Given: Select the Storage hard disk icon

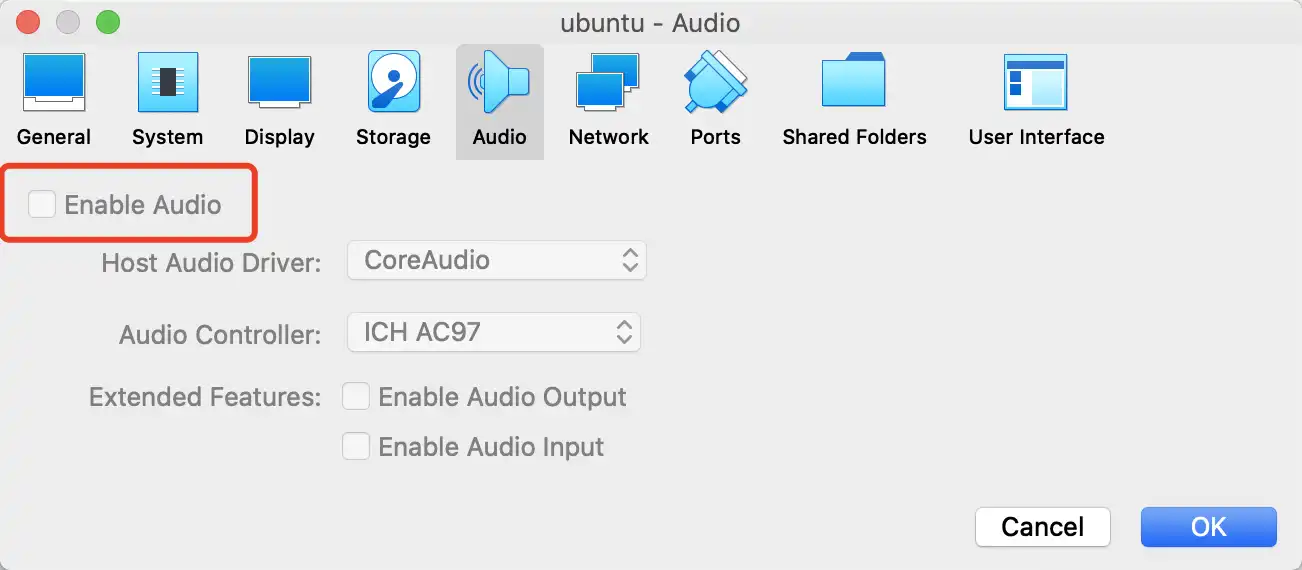Looking at the screenshot, I should (393, 82).
